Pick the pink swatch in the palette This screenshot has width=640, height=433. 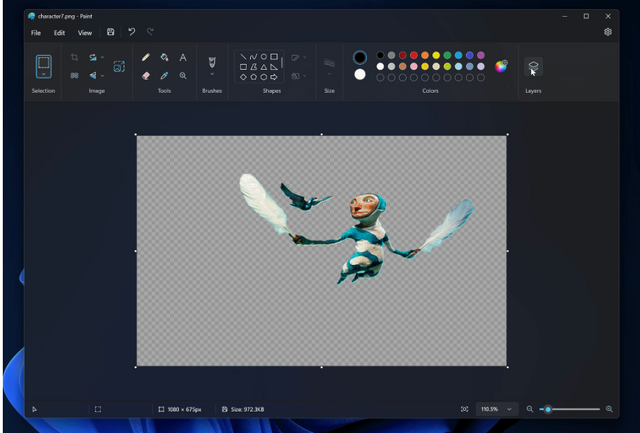(414, 66)
